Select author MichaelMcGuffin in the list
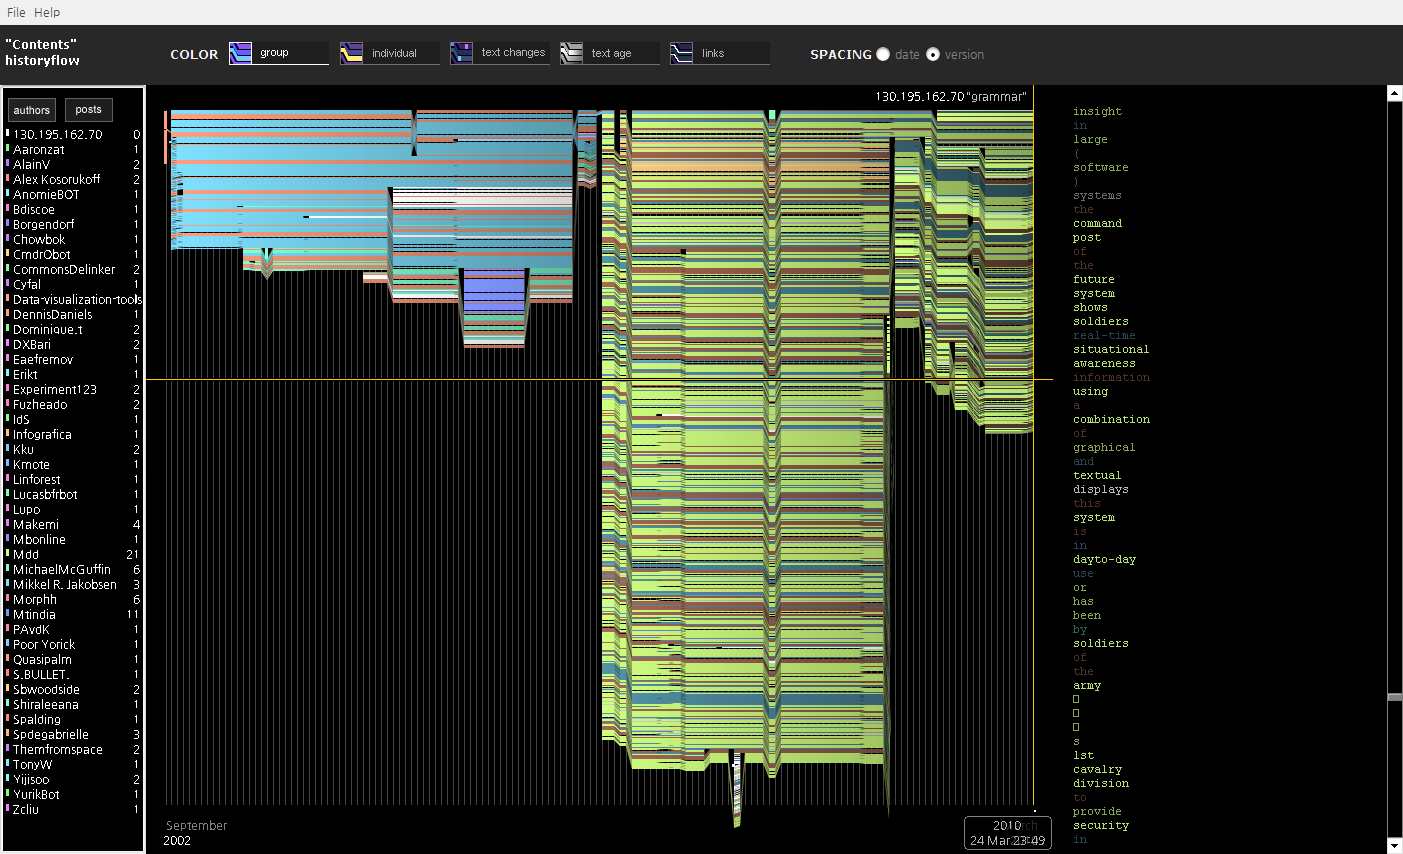The image size is (1403, 854). 62,570
